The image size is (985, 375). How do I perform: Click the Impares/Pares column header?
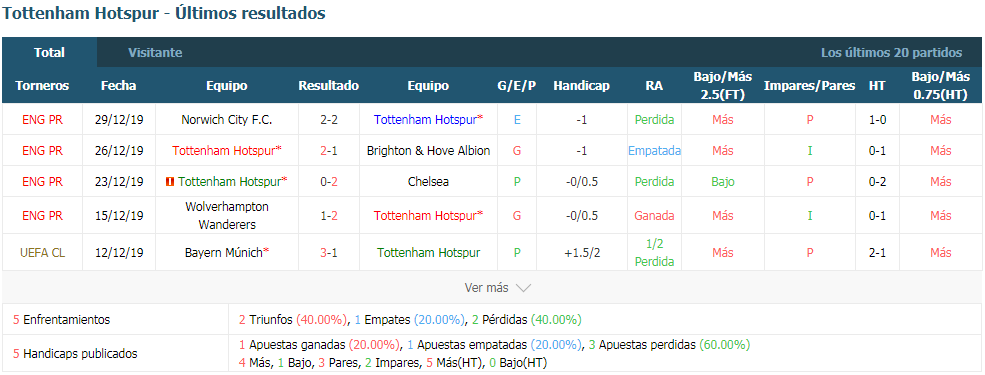pyautogui.click(x=809, y=86)
